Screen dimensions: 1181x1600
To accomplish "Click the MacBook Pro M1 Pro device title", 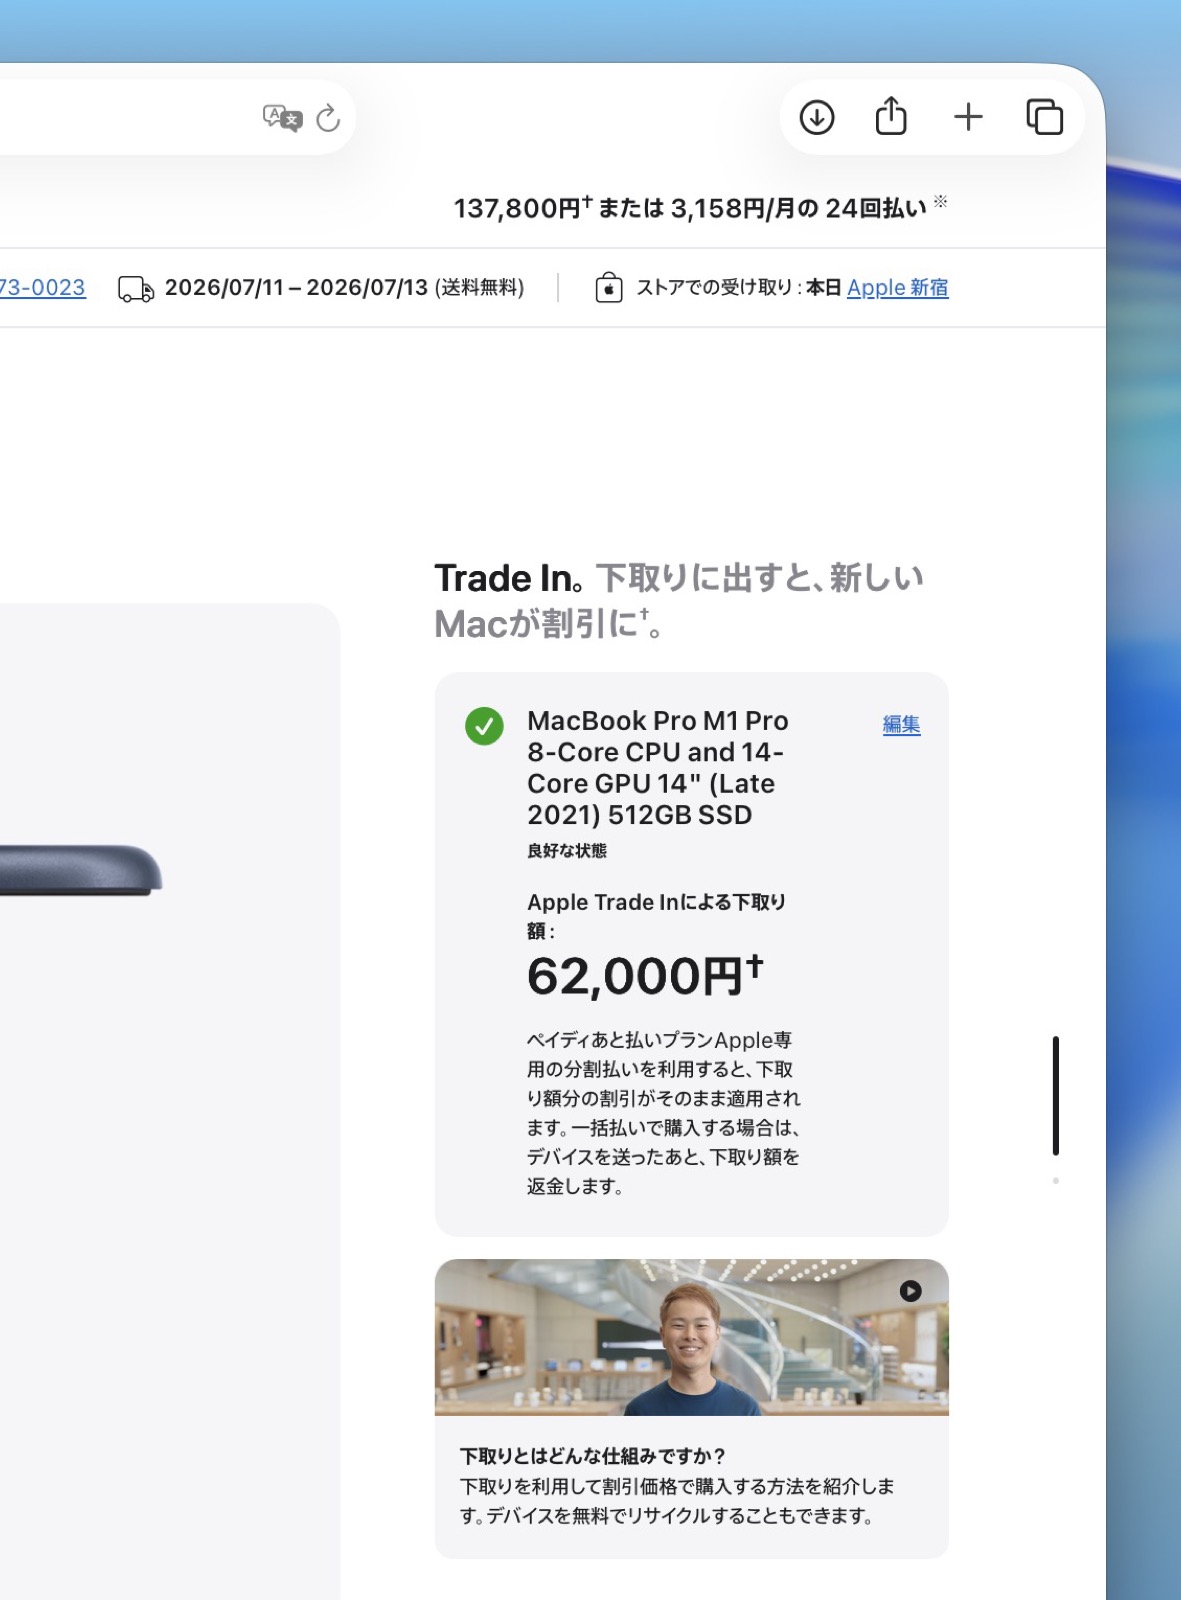I will pos(658,768).
